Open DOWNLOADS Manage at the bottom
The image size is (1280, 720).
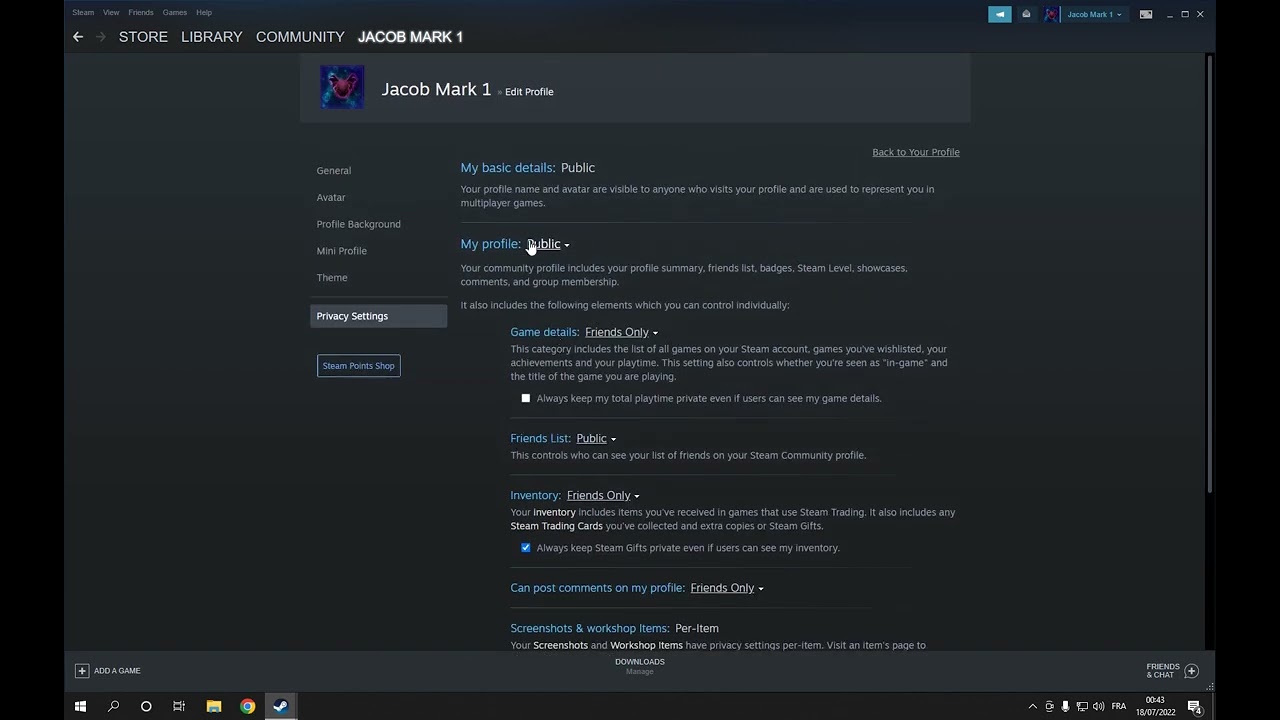point(640,666)
